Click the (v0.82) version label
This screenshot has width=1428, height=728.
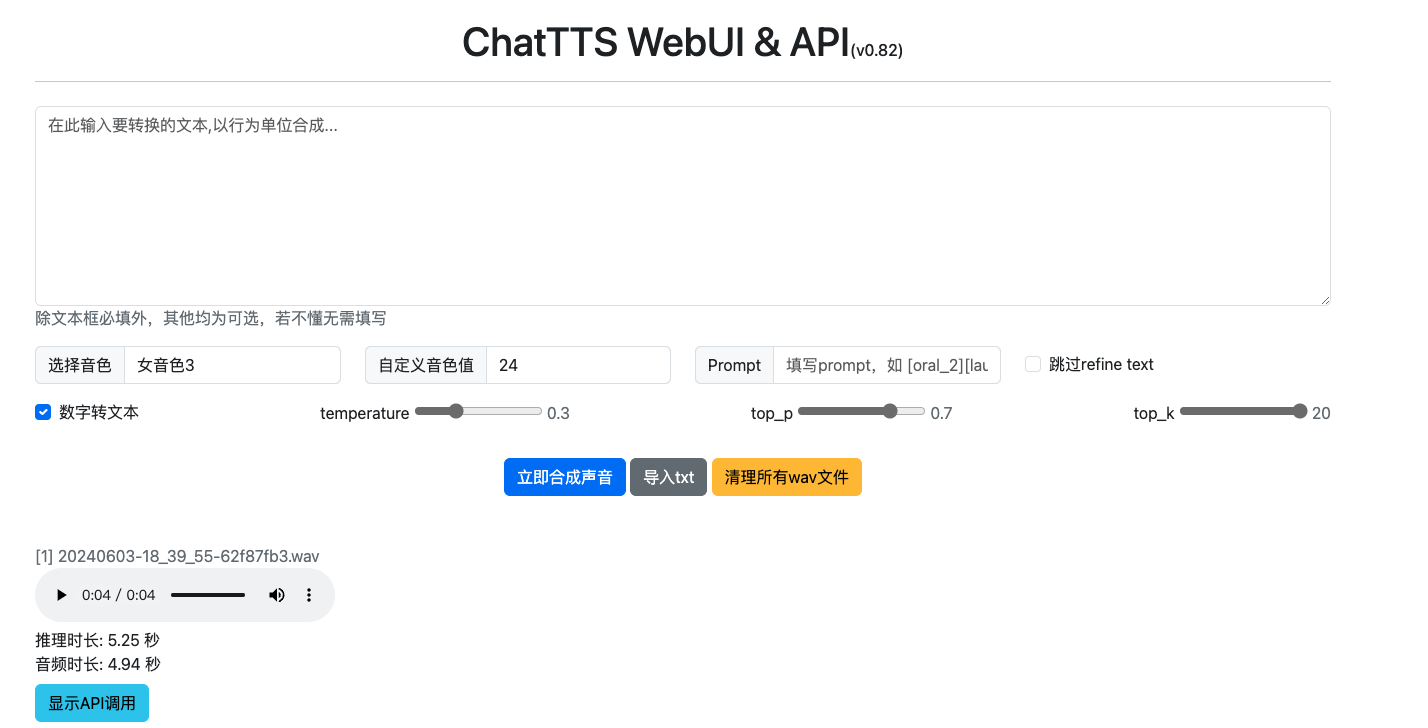(x=877, y=50)
